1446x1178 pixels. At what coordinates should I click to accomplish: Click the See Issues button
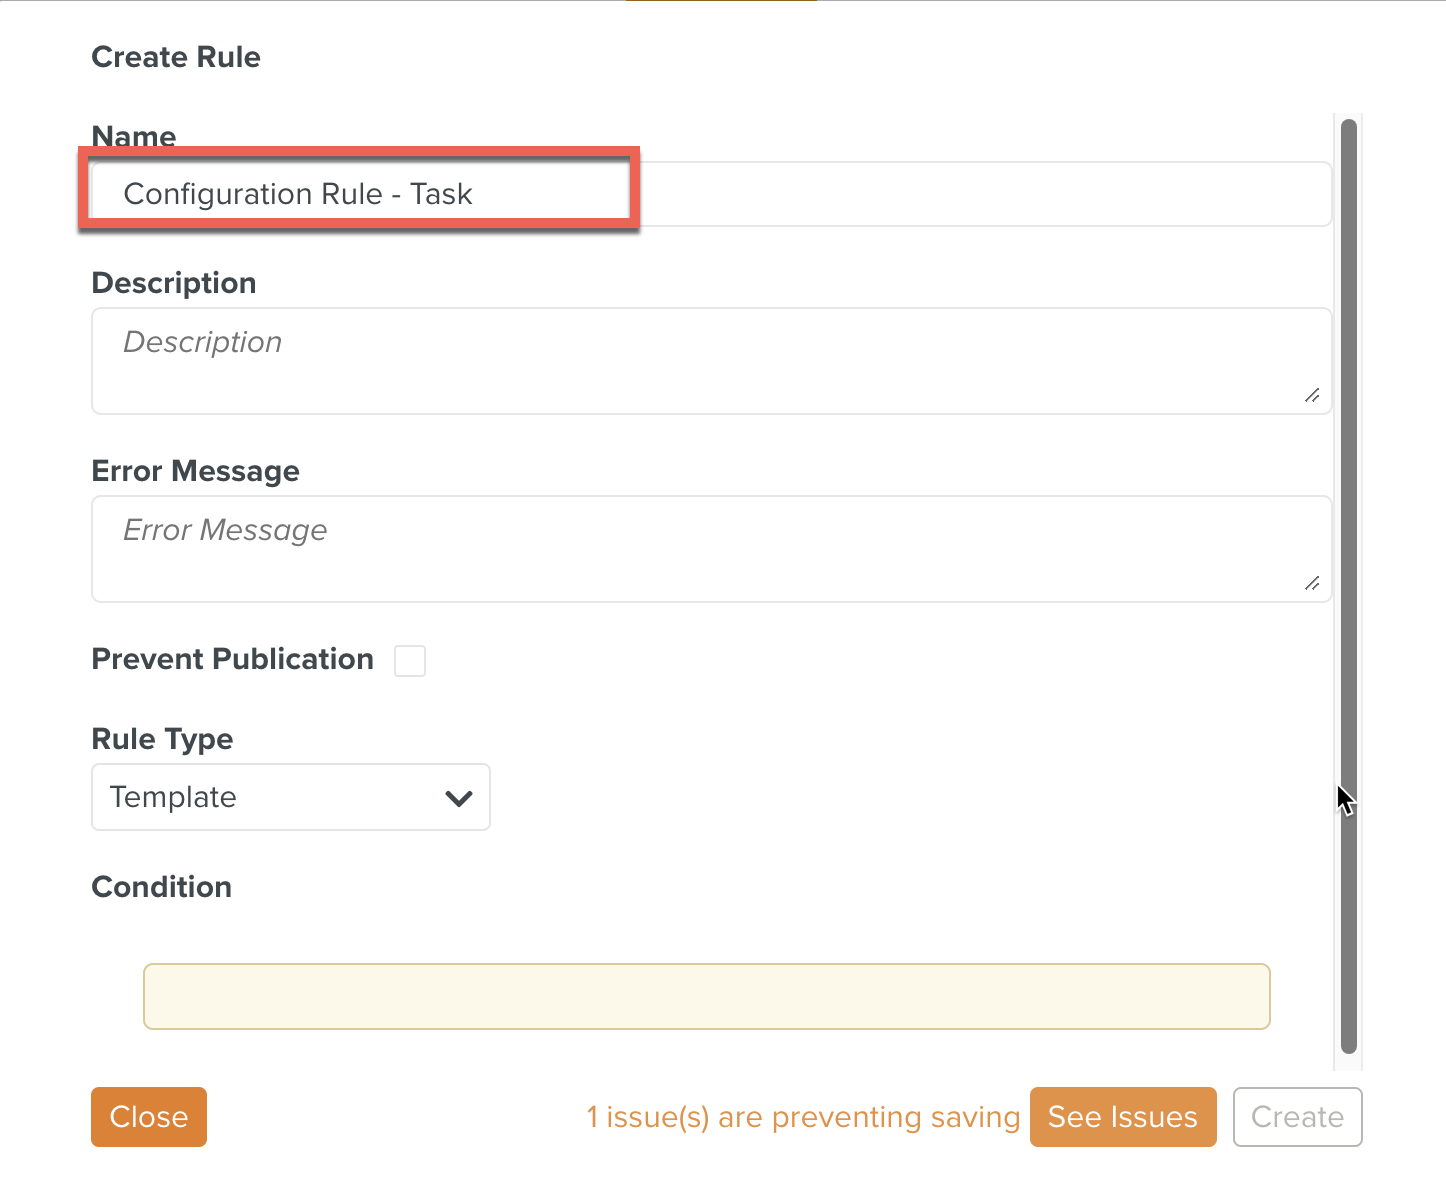click(1123, 1117)
